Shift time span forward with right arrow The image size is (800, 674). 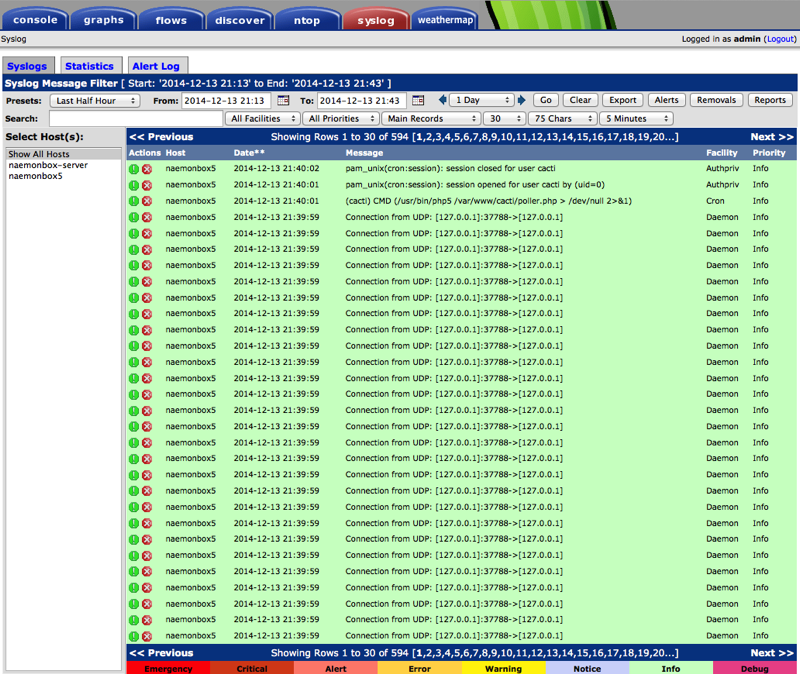tap(521, 101)
